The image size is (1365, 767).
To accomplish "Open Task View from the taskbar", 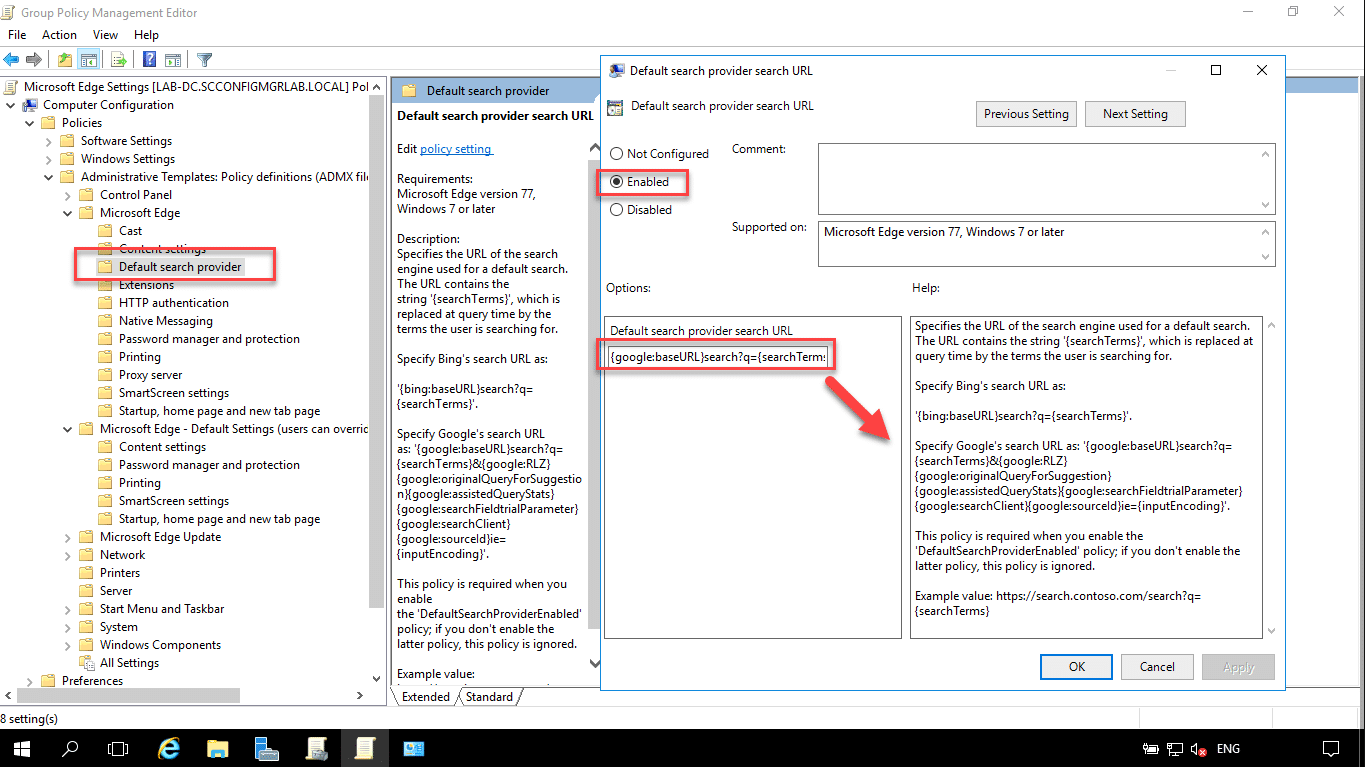I will pyautogui.click(x=118, y=748).
